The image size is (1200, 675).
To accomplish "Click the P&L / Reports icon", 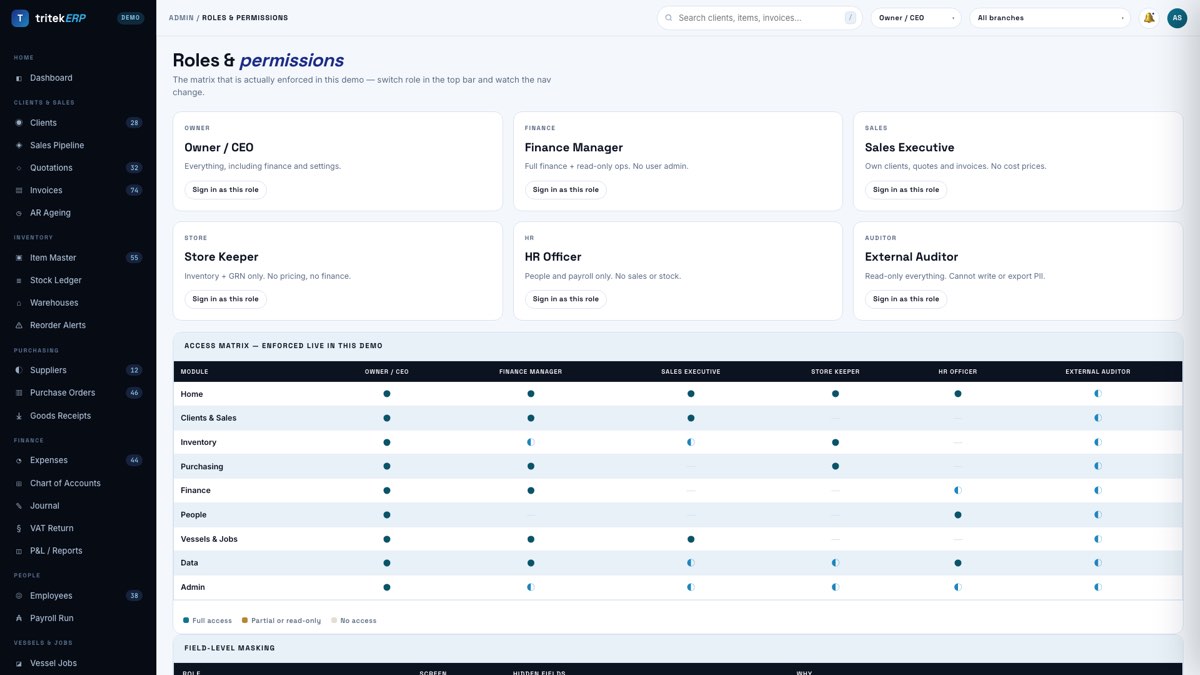I will coord(19,551).
